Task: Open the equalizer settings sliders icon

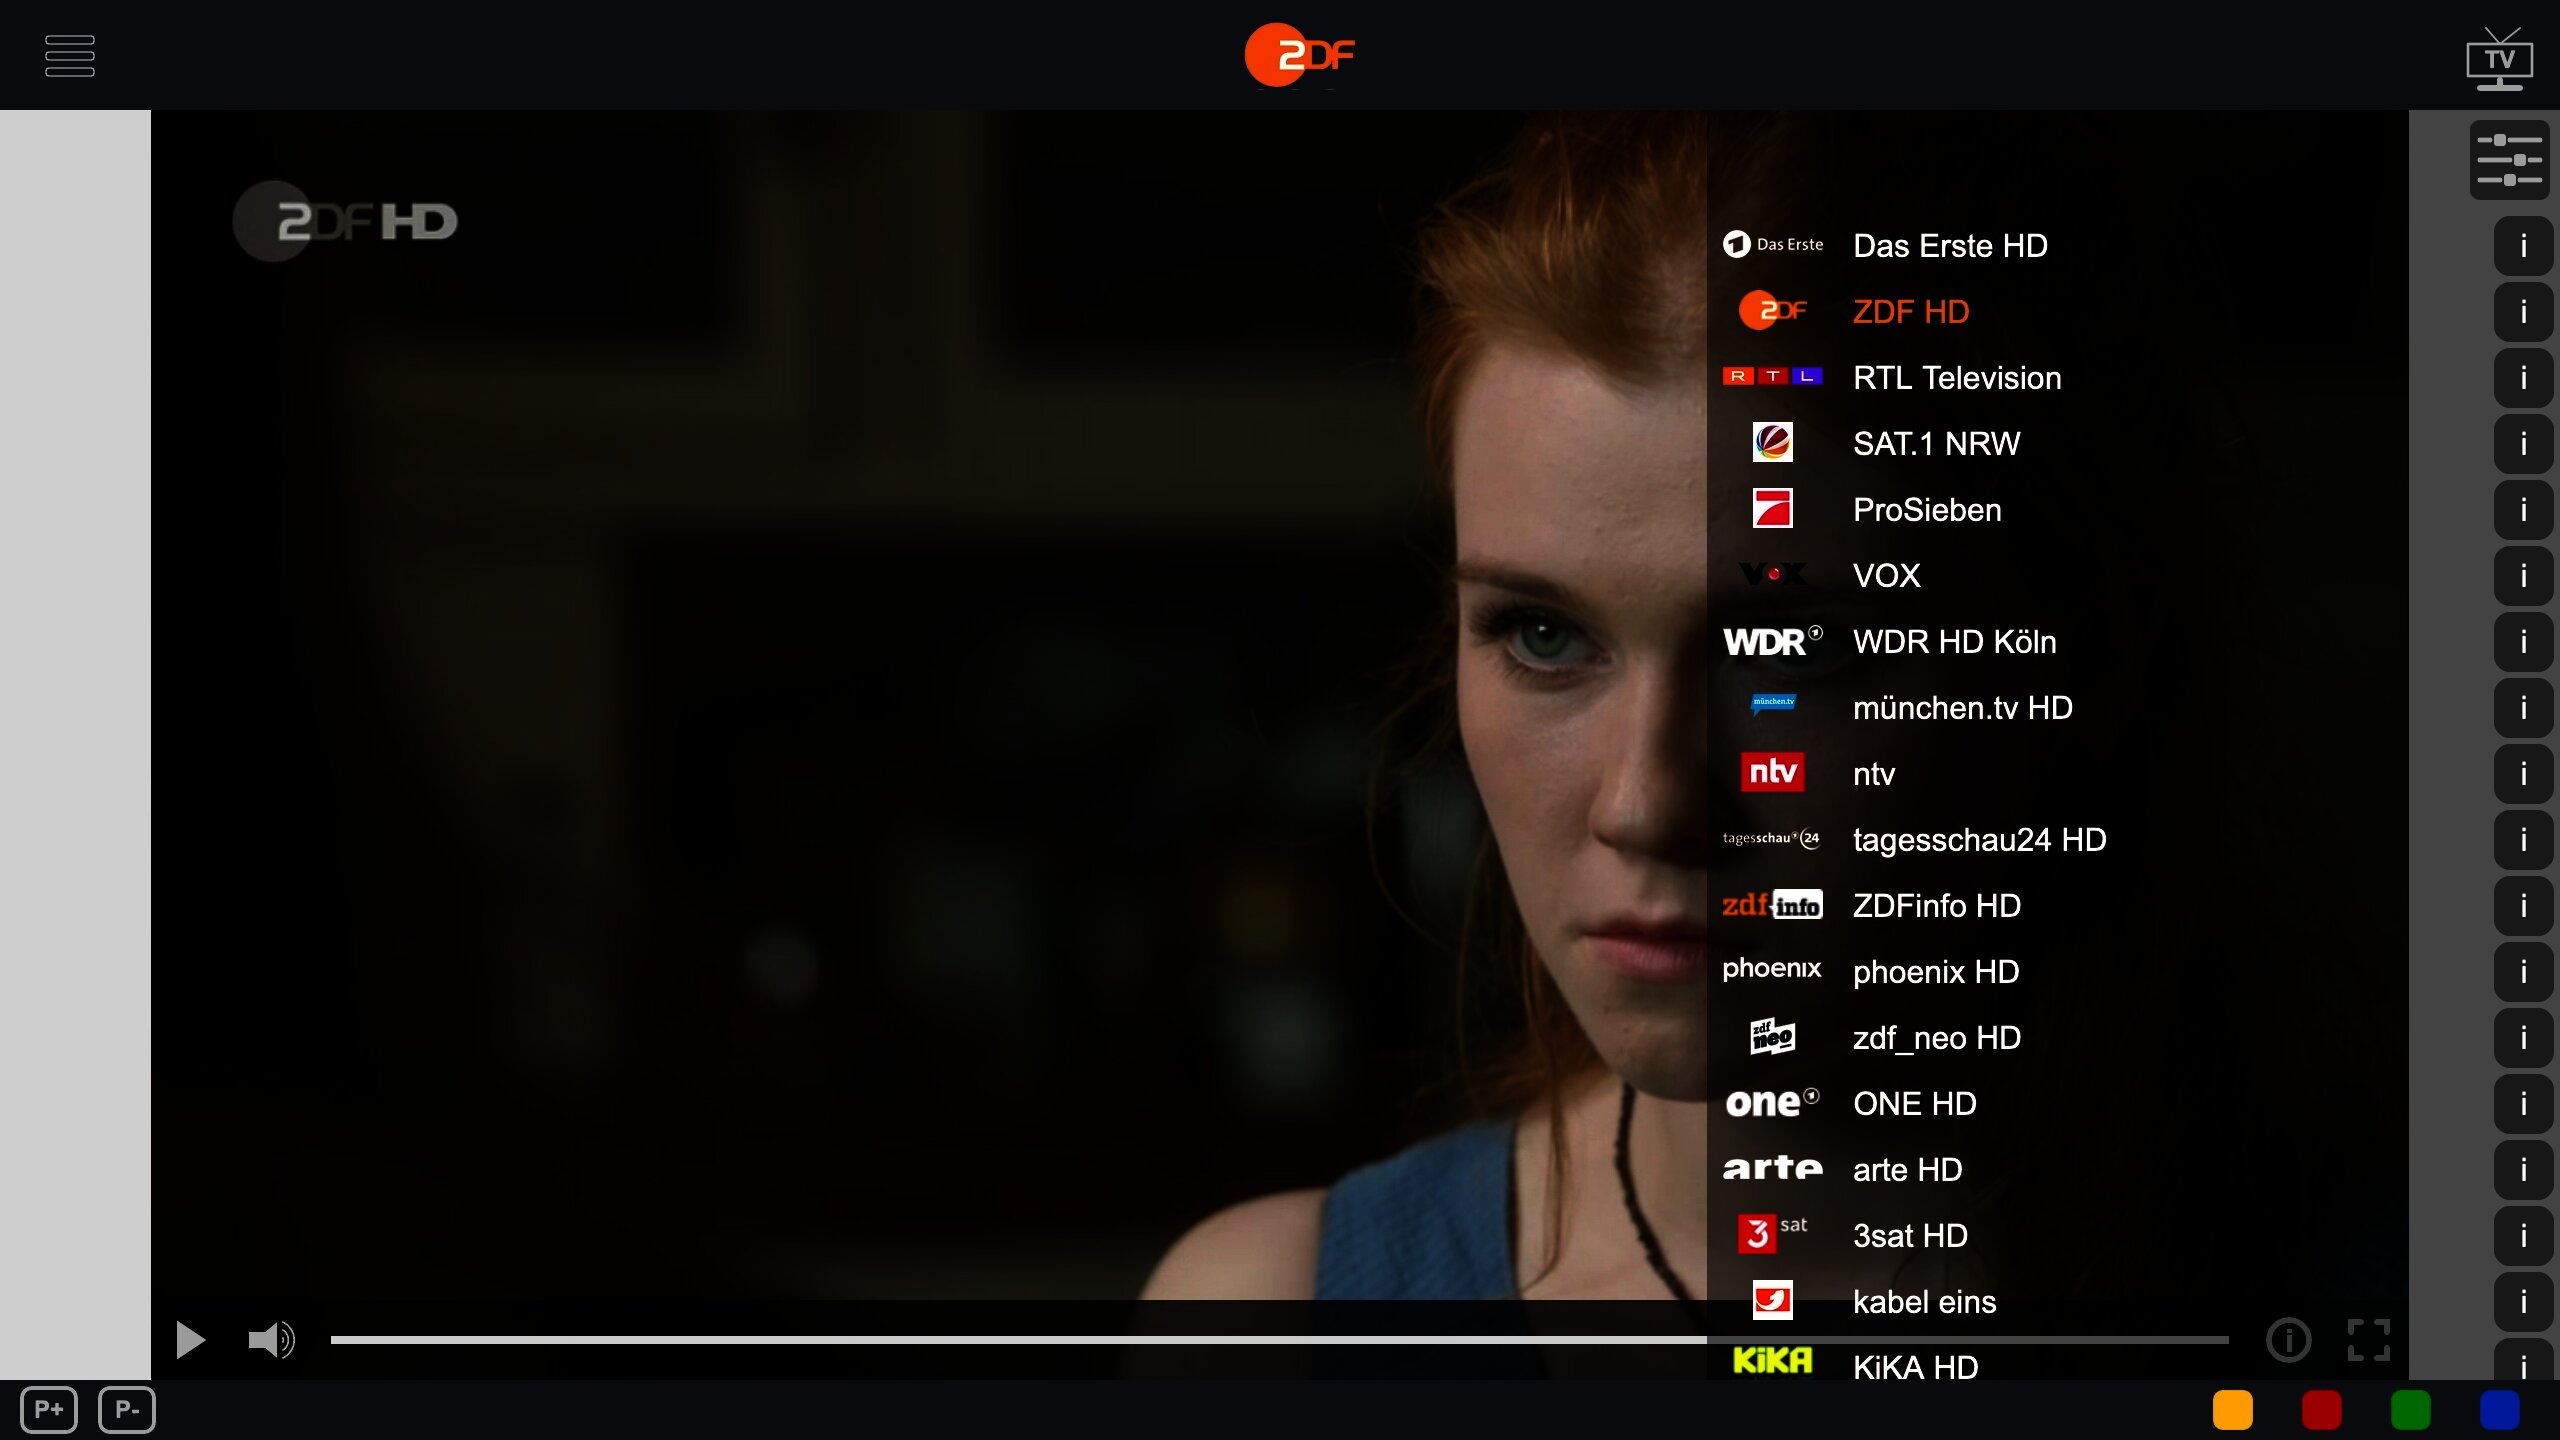Action: point(2509,160)
